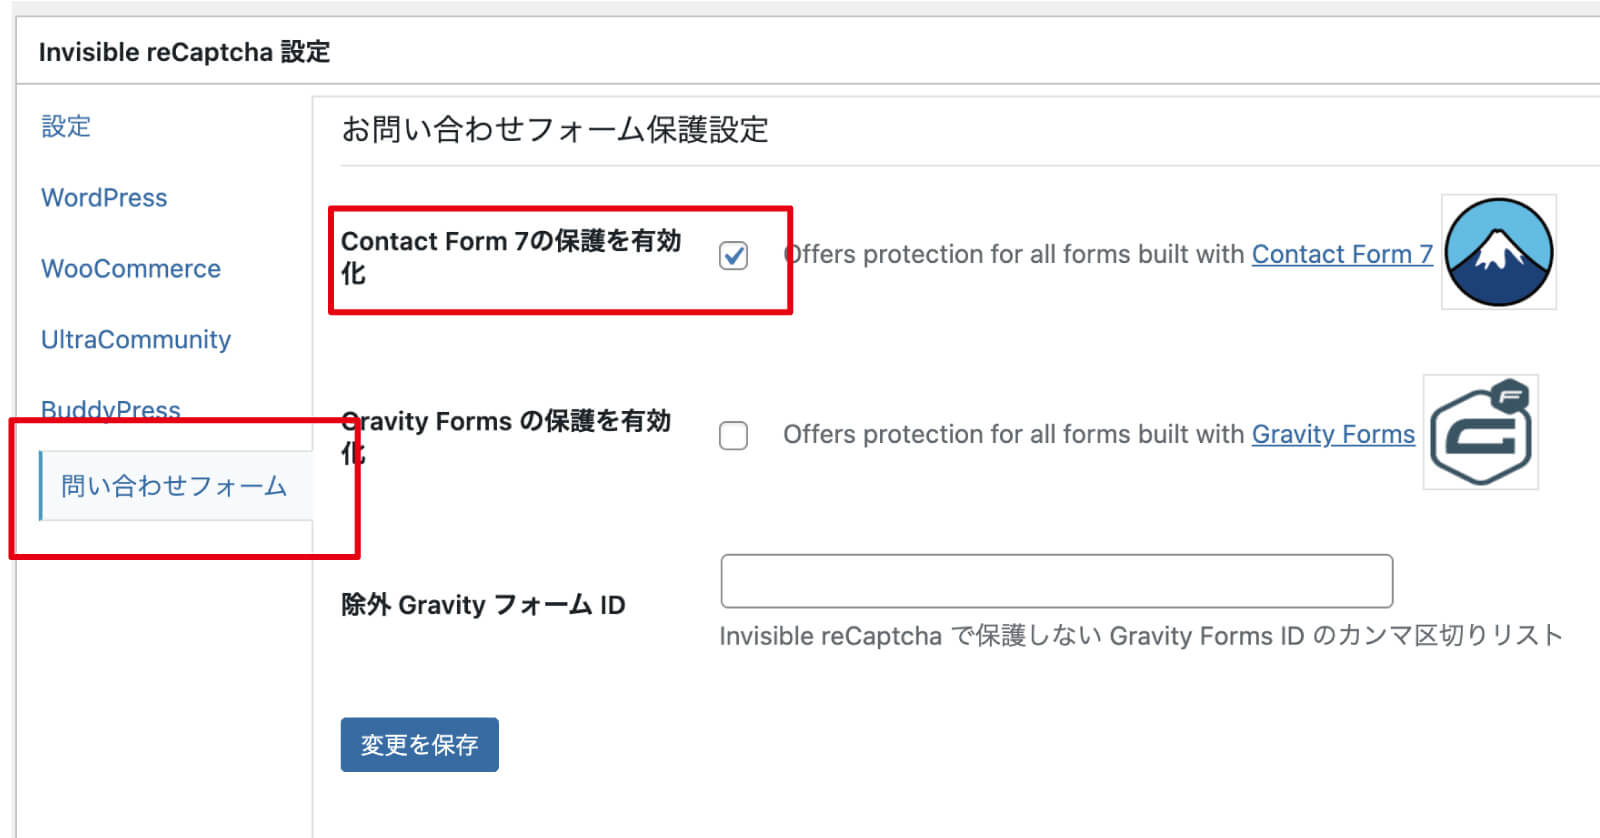
Task: Open the BuddyPress tab
Action: pyautogui.click(x=111, y=409)
